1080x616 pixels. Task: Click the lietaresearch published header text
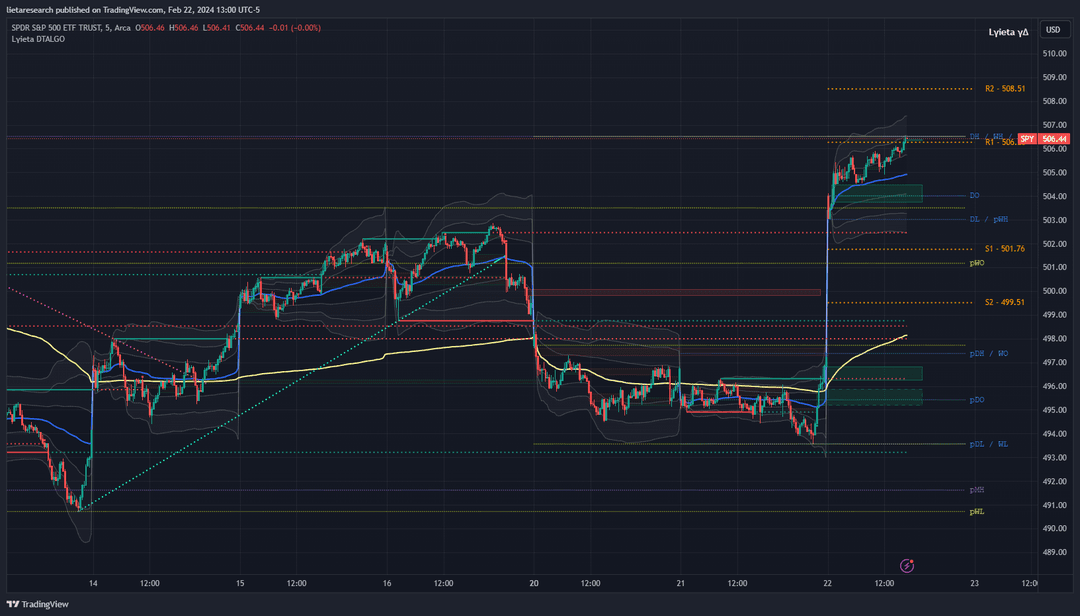(x=133, y=10)
